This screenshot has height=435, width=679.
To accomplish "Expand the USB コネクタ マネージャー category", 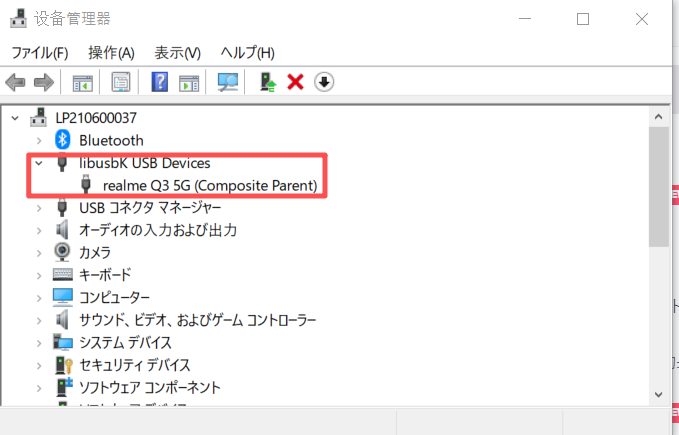I will click(39, 208).
